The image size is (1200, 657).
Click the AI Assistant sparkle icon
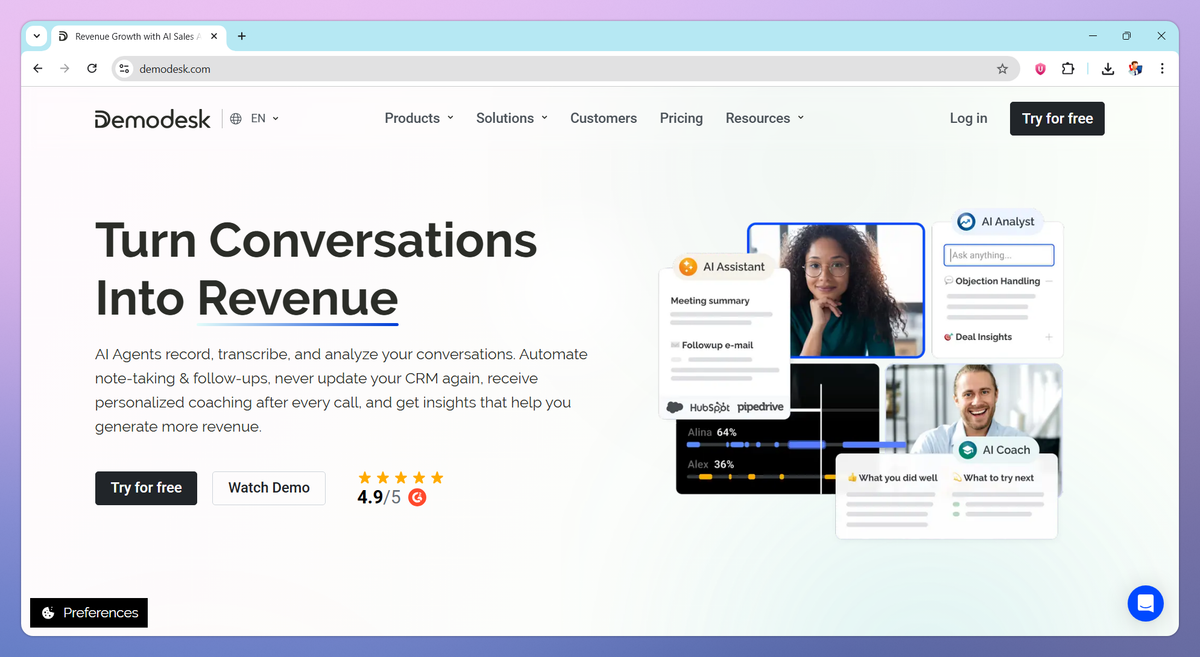687,266
